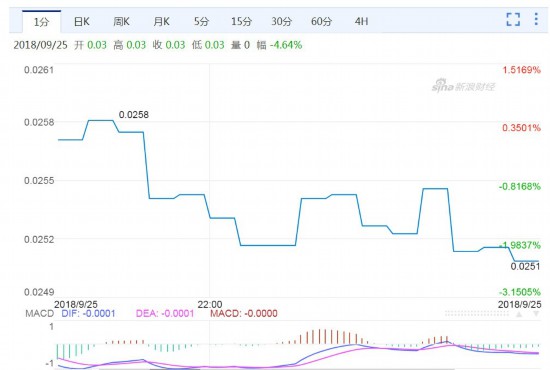
Task: Click the 22:00 time axis label
Action: [x=210, y=304]
